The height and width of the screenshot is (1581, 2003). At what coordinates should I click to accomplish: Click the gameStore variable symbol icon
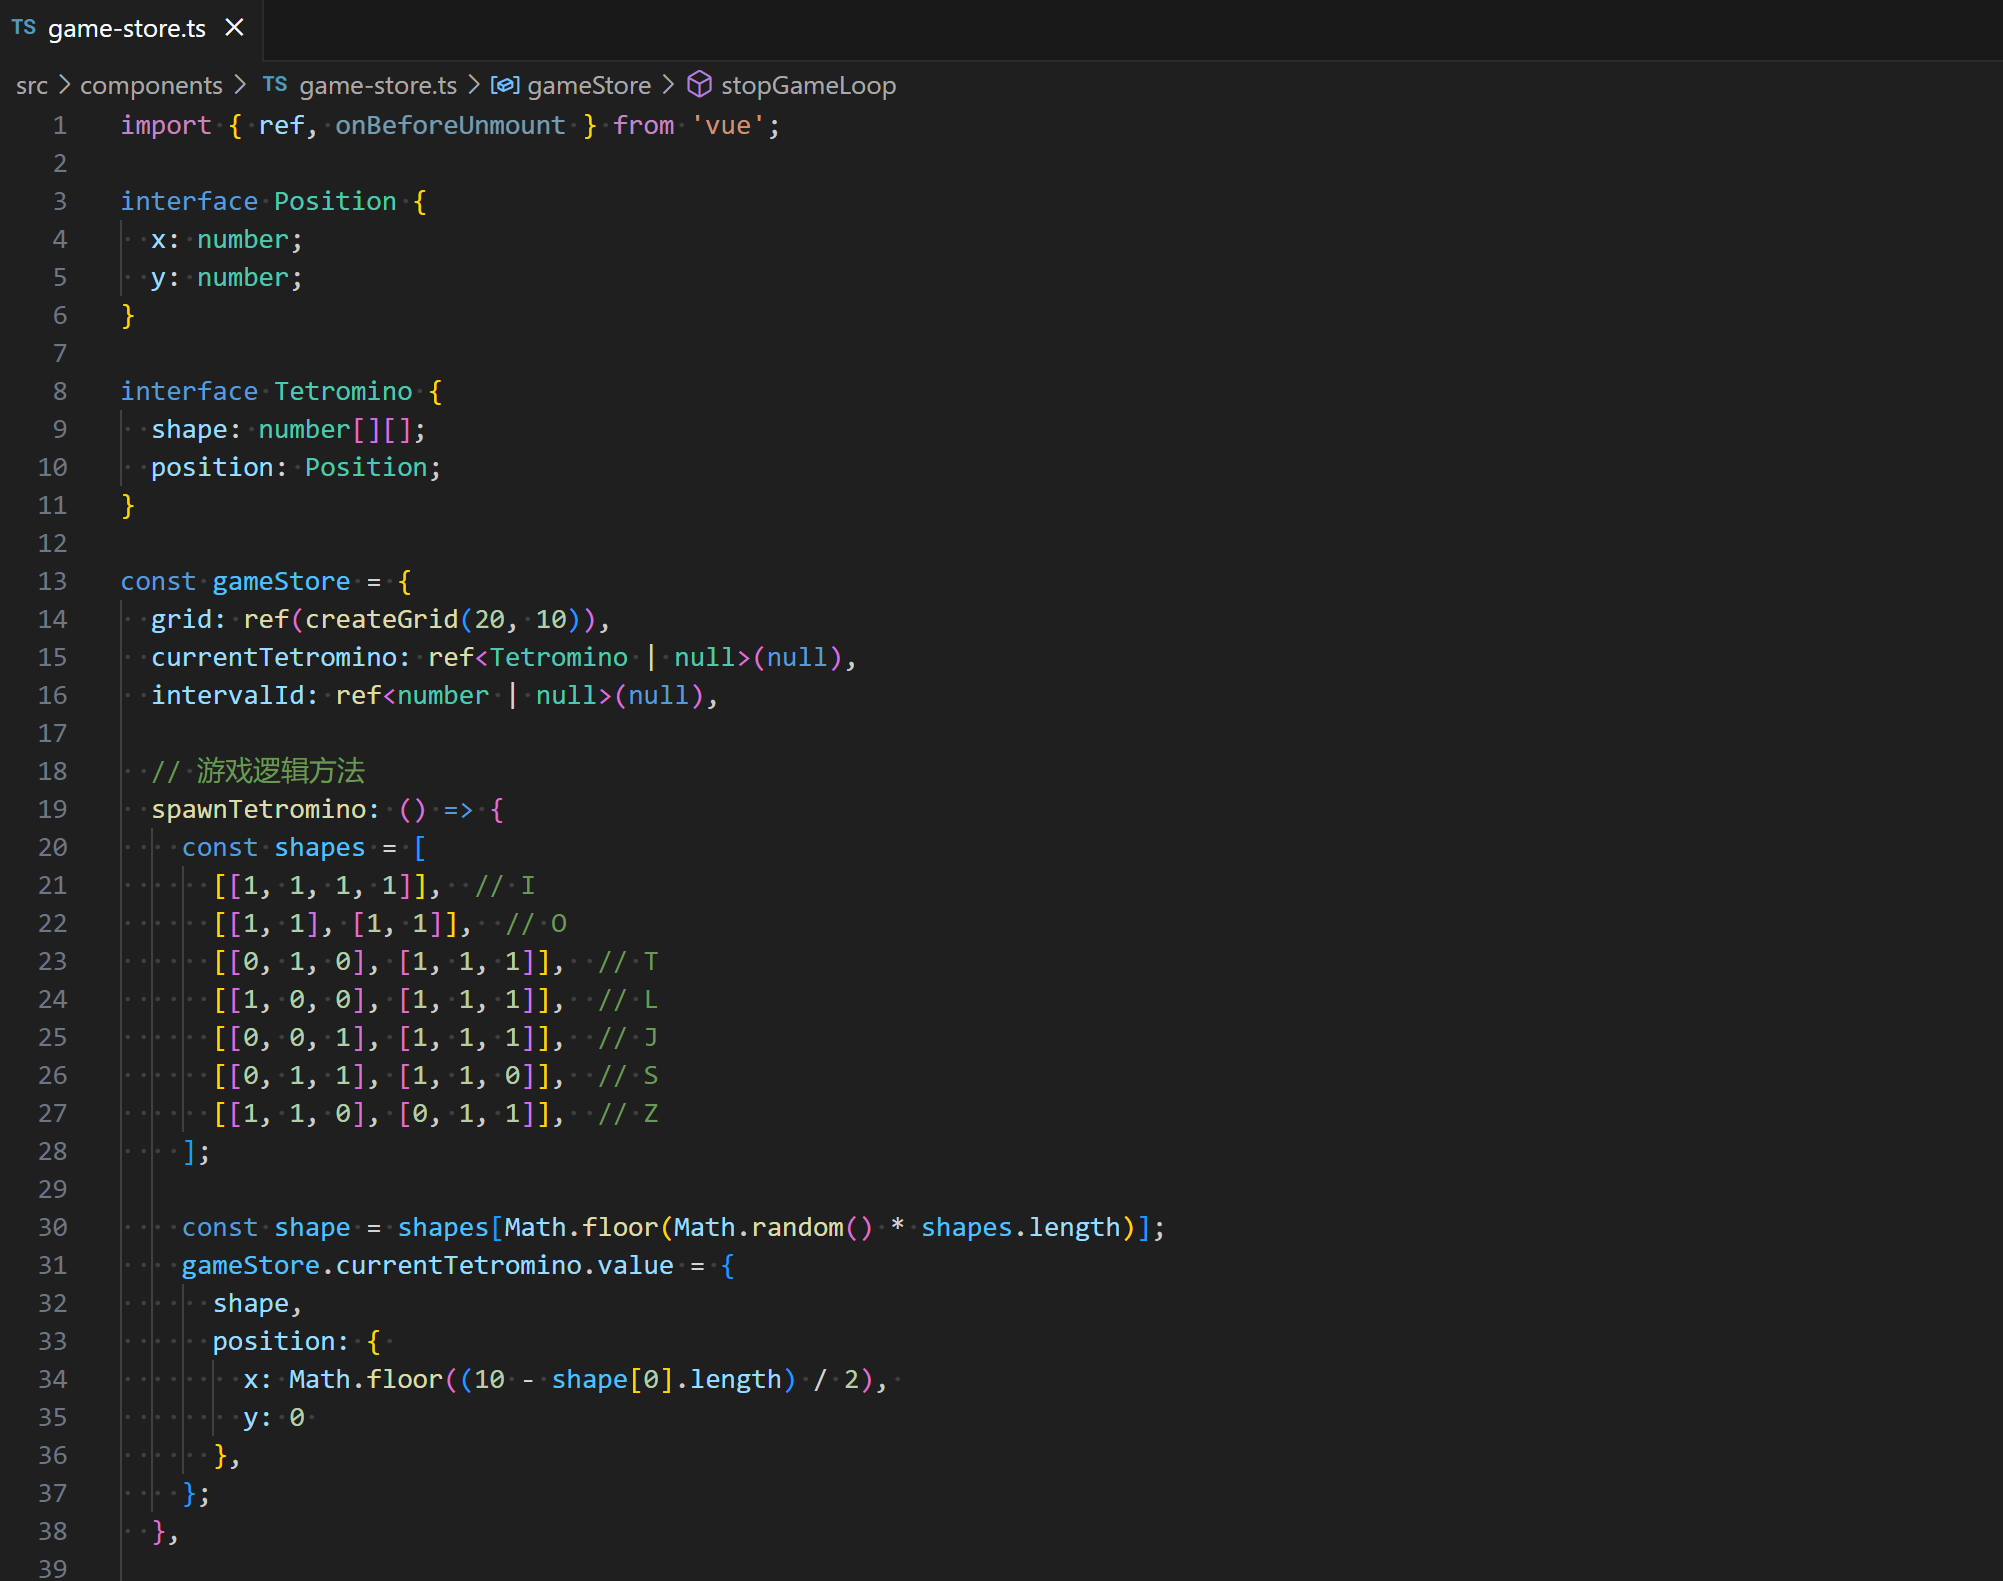(504, 86)
